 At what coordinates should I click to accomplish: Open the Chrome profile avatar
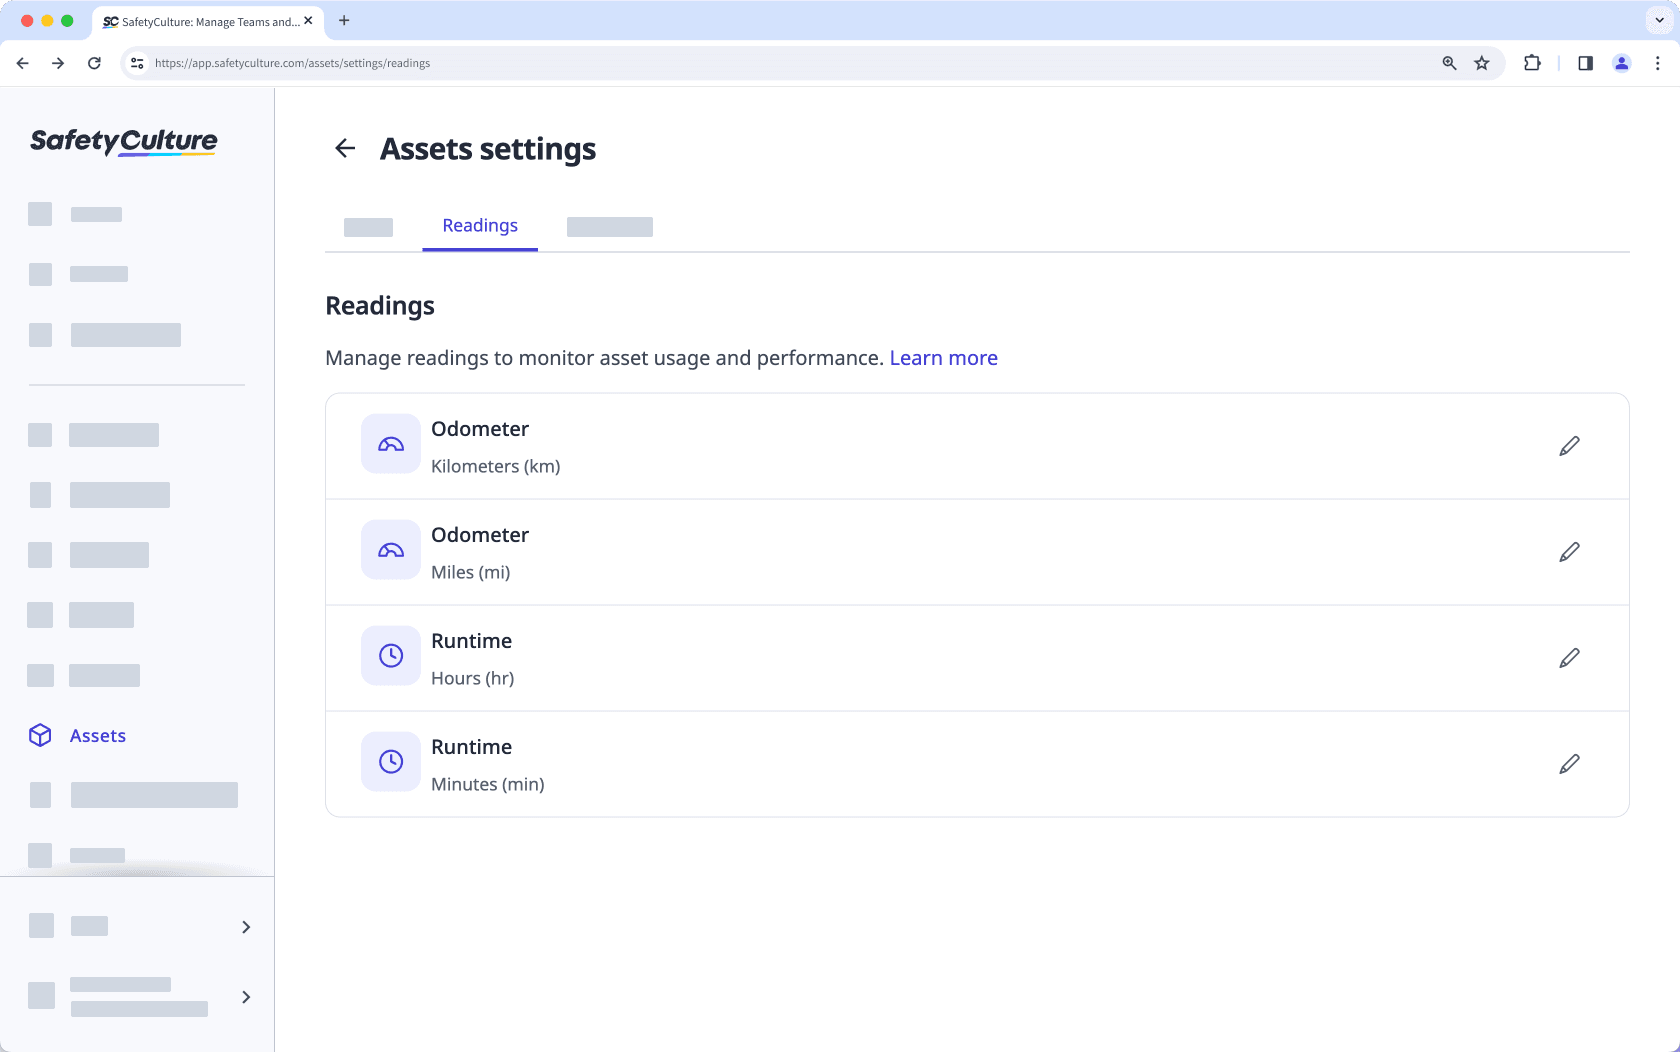coord(1620,62)
